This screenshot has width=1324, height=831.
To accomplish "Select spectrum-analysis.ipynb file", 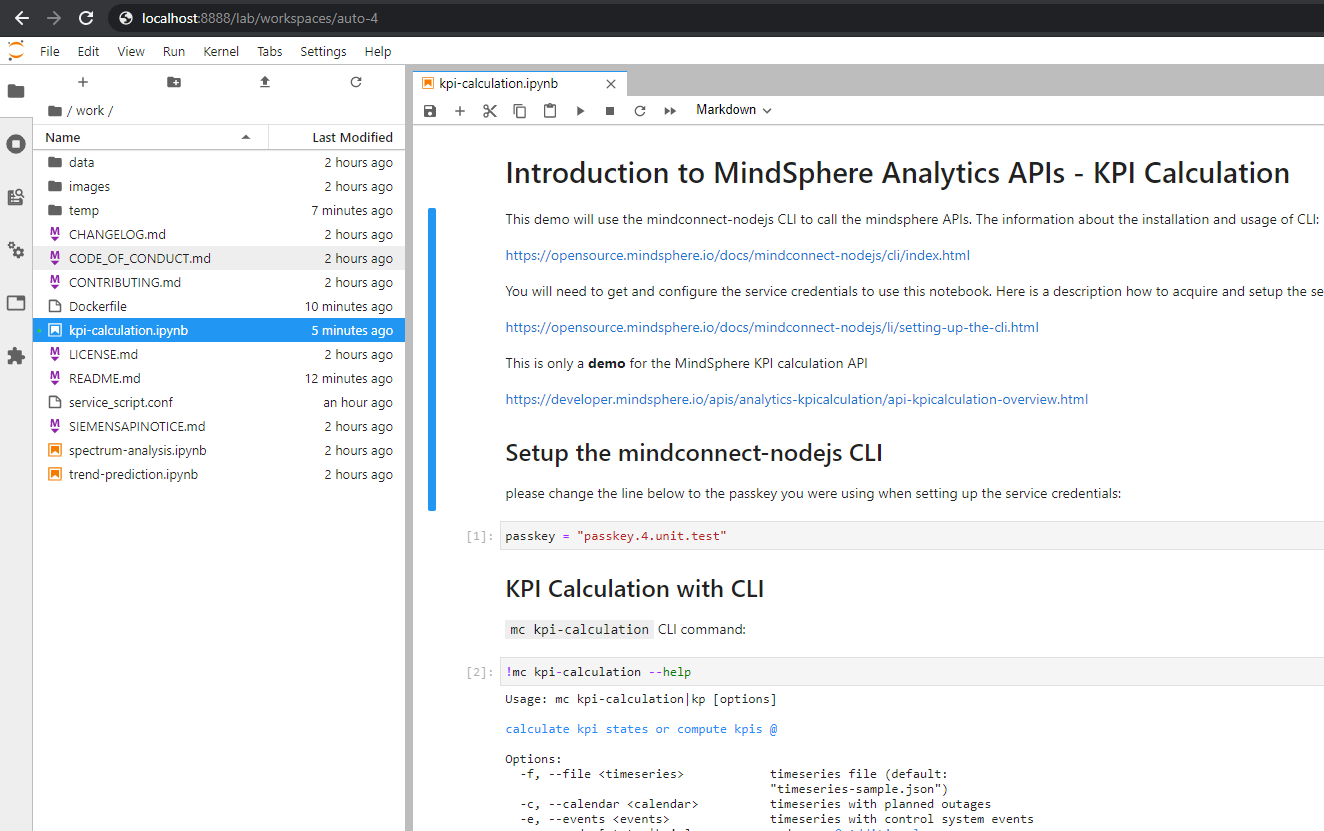I will pos(219,450).
